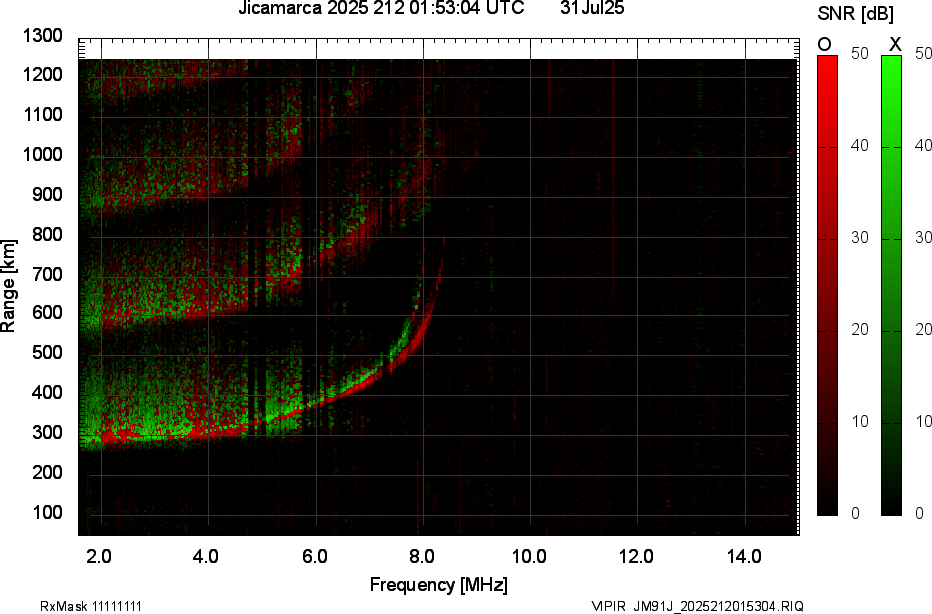Click the O color bar's 10 tick label
932x614 pixels.
859,421
